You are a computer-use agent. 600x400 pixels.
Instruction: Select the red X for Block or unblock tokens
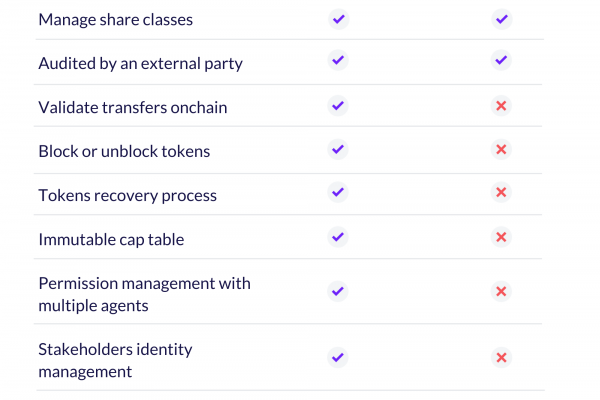pyautogui.click(x=501, y=149)
